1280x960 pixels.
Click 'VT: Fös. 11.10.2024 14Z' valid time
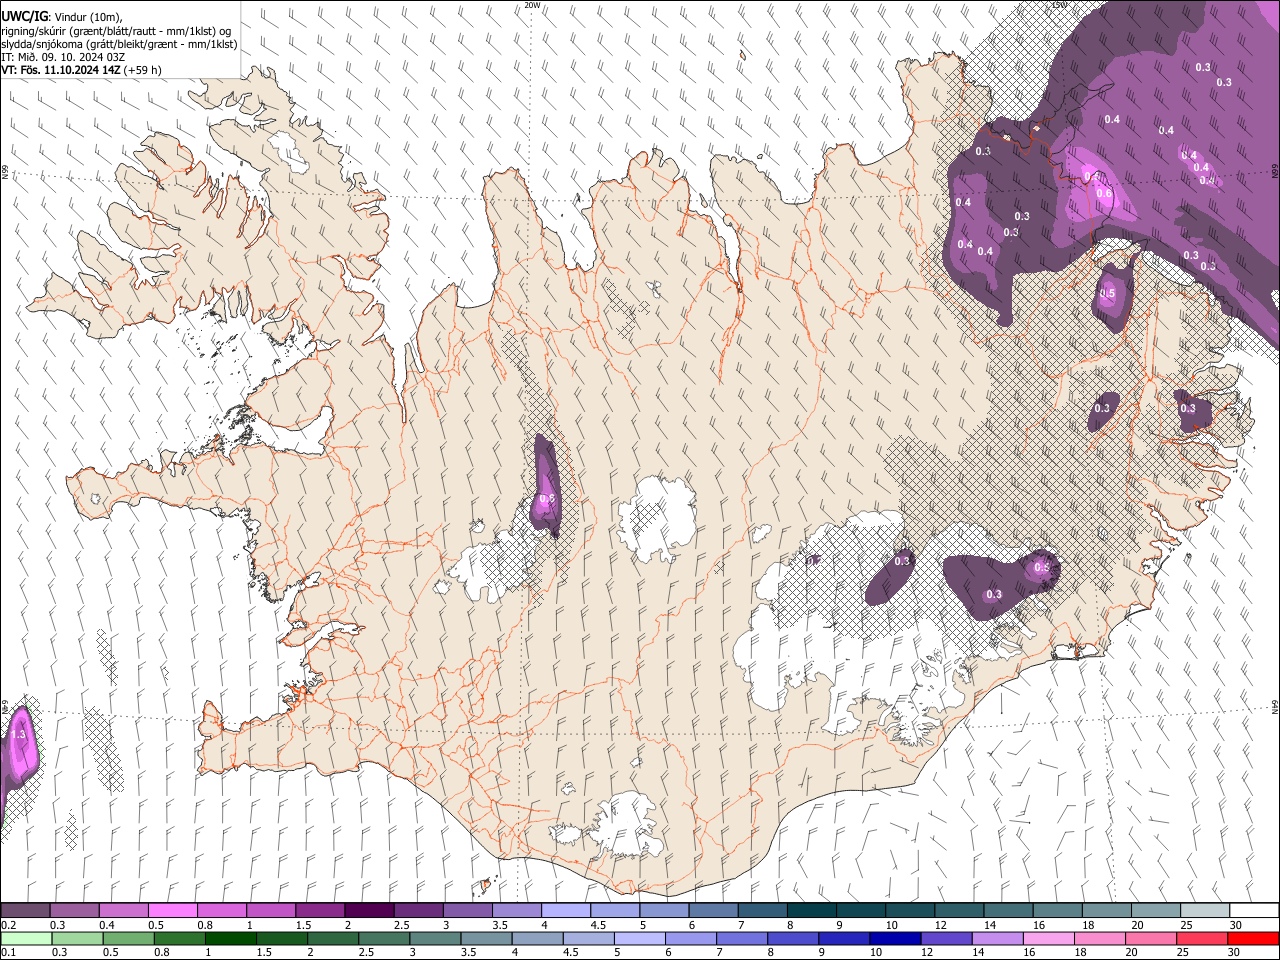61,70
